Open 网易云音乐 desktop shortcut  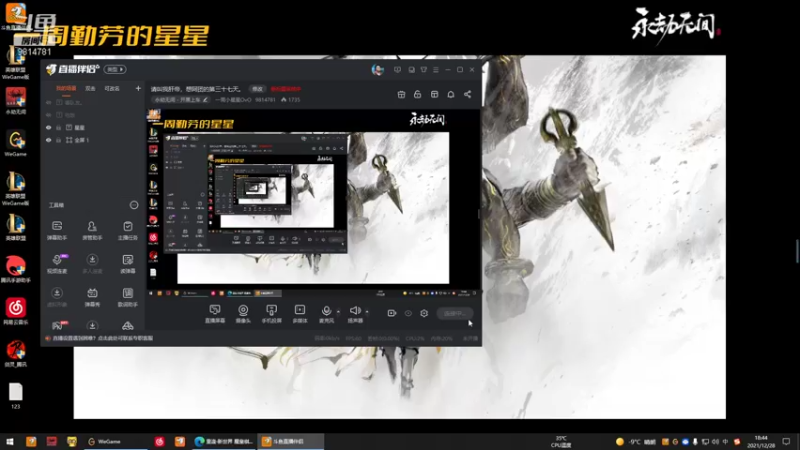tap(16, 311)
